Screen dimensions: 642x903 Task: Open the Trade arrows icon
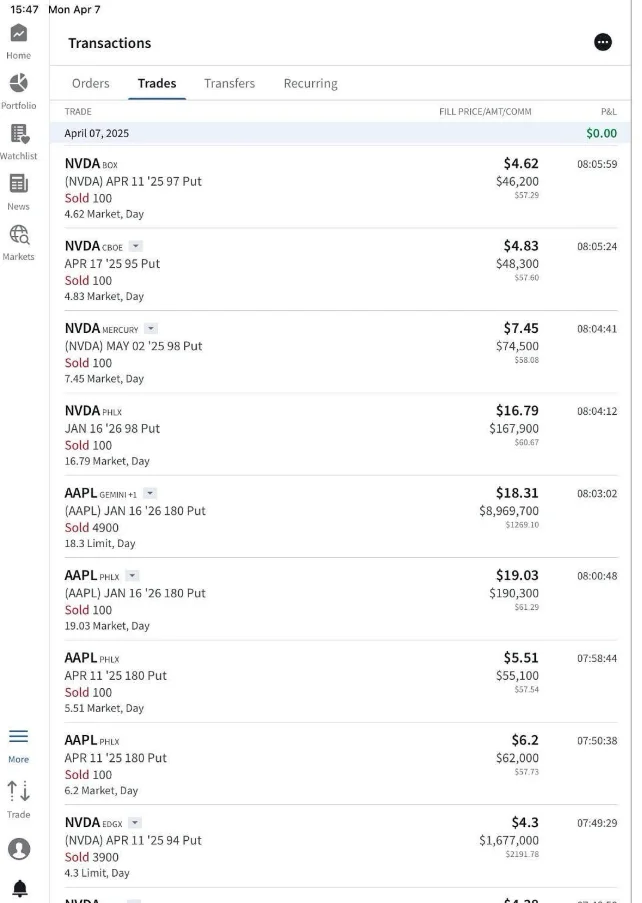18,791
